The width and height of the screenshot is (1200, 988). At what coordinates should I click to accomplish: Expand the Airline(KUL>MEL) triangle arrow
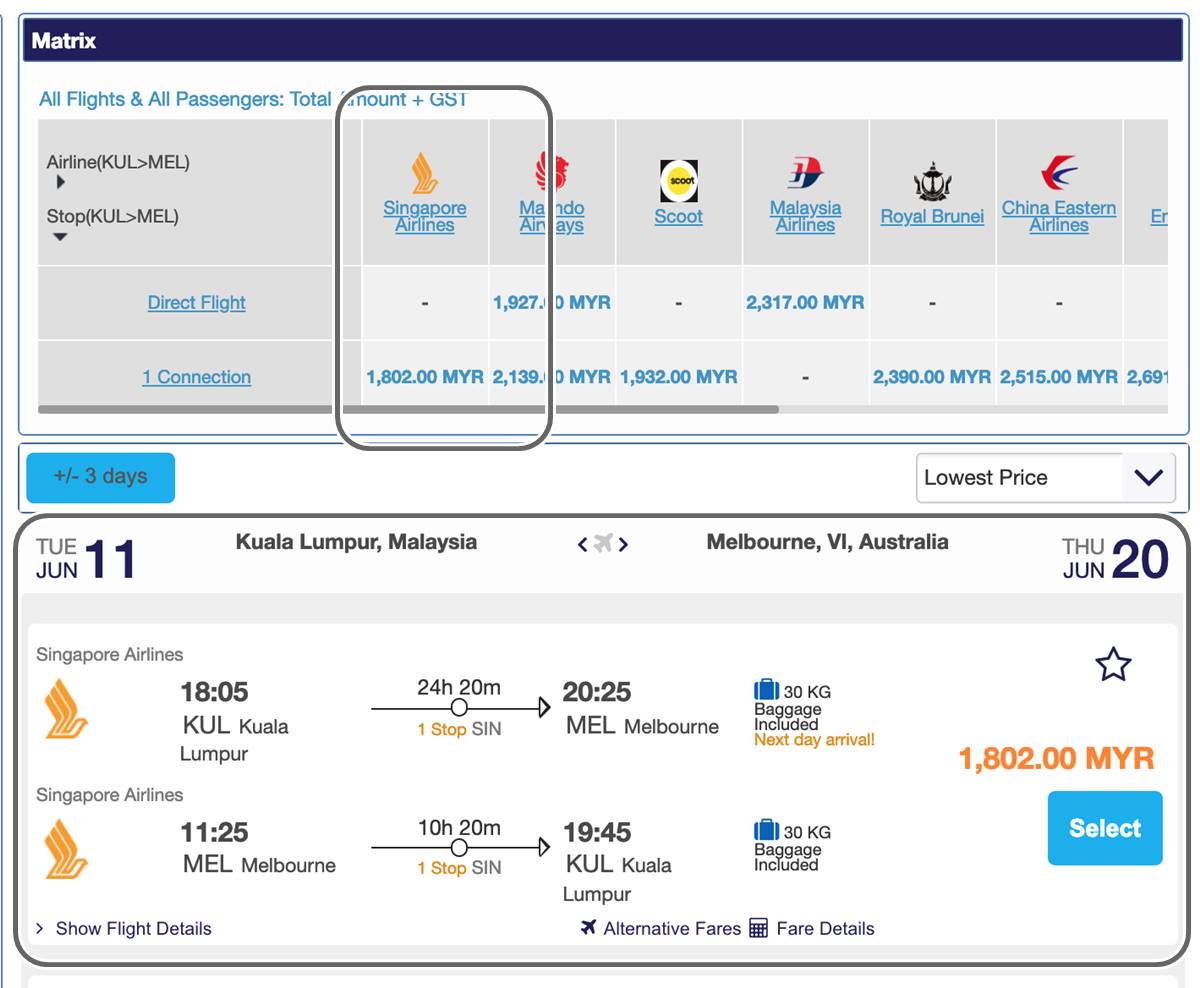(x=61, y=182)
